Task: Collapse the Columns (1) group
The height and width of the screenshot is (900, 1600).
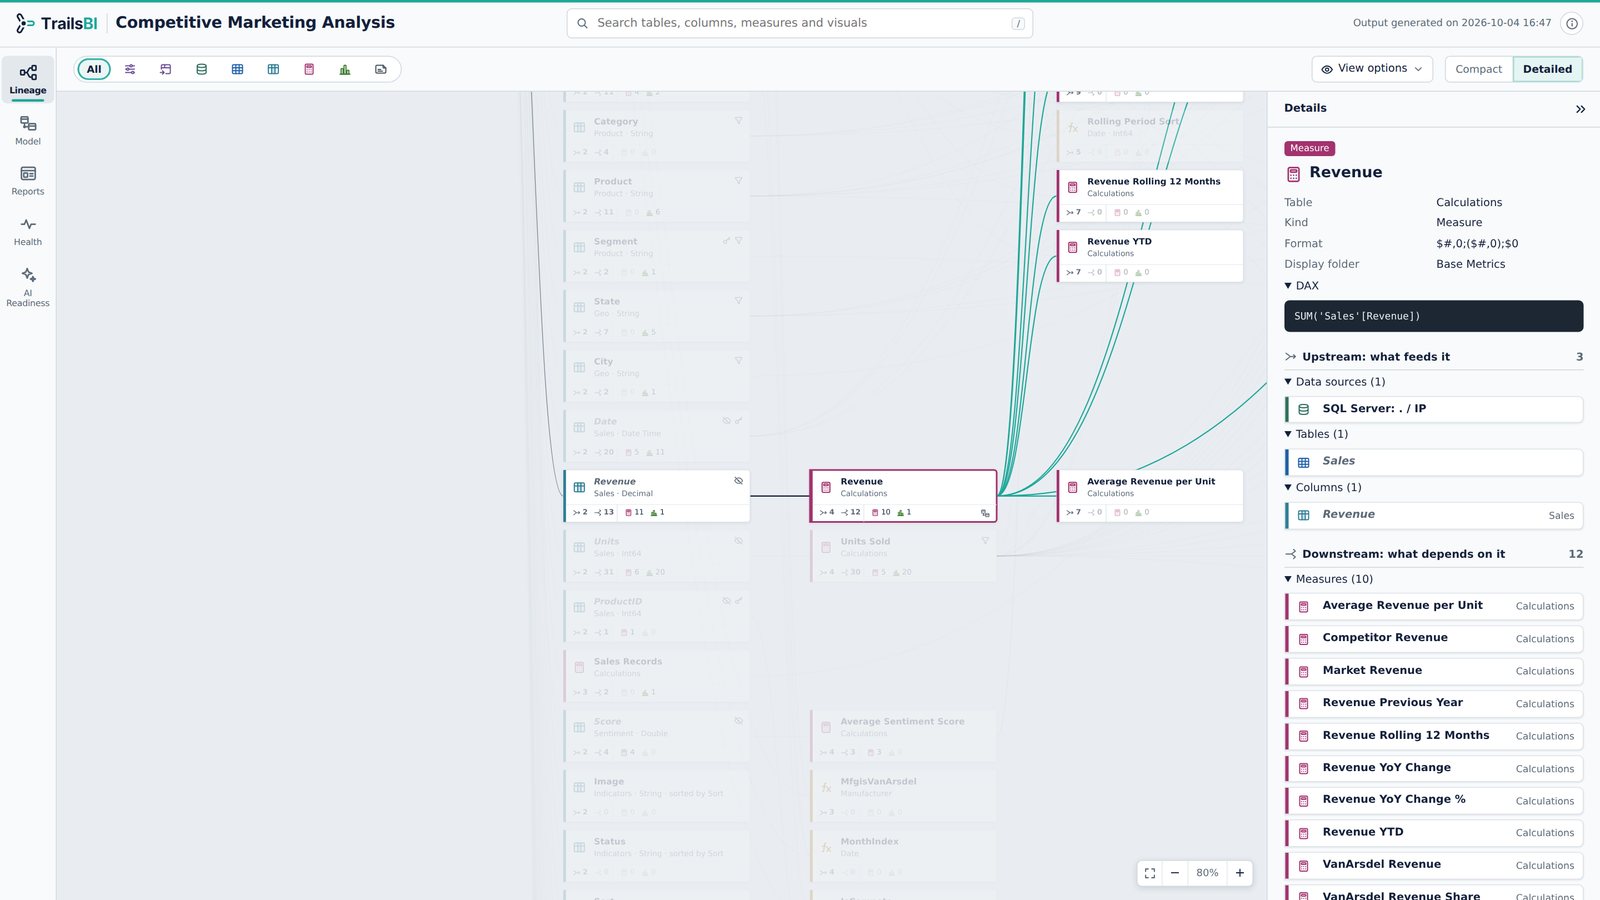Action: (x=1323, y=488)
